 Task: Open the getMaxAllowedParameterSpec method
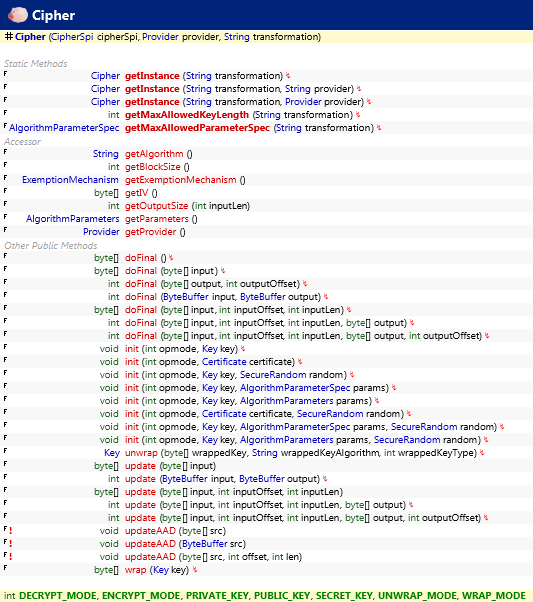(x=197, y=128)
